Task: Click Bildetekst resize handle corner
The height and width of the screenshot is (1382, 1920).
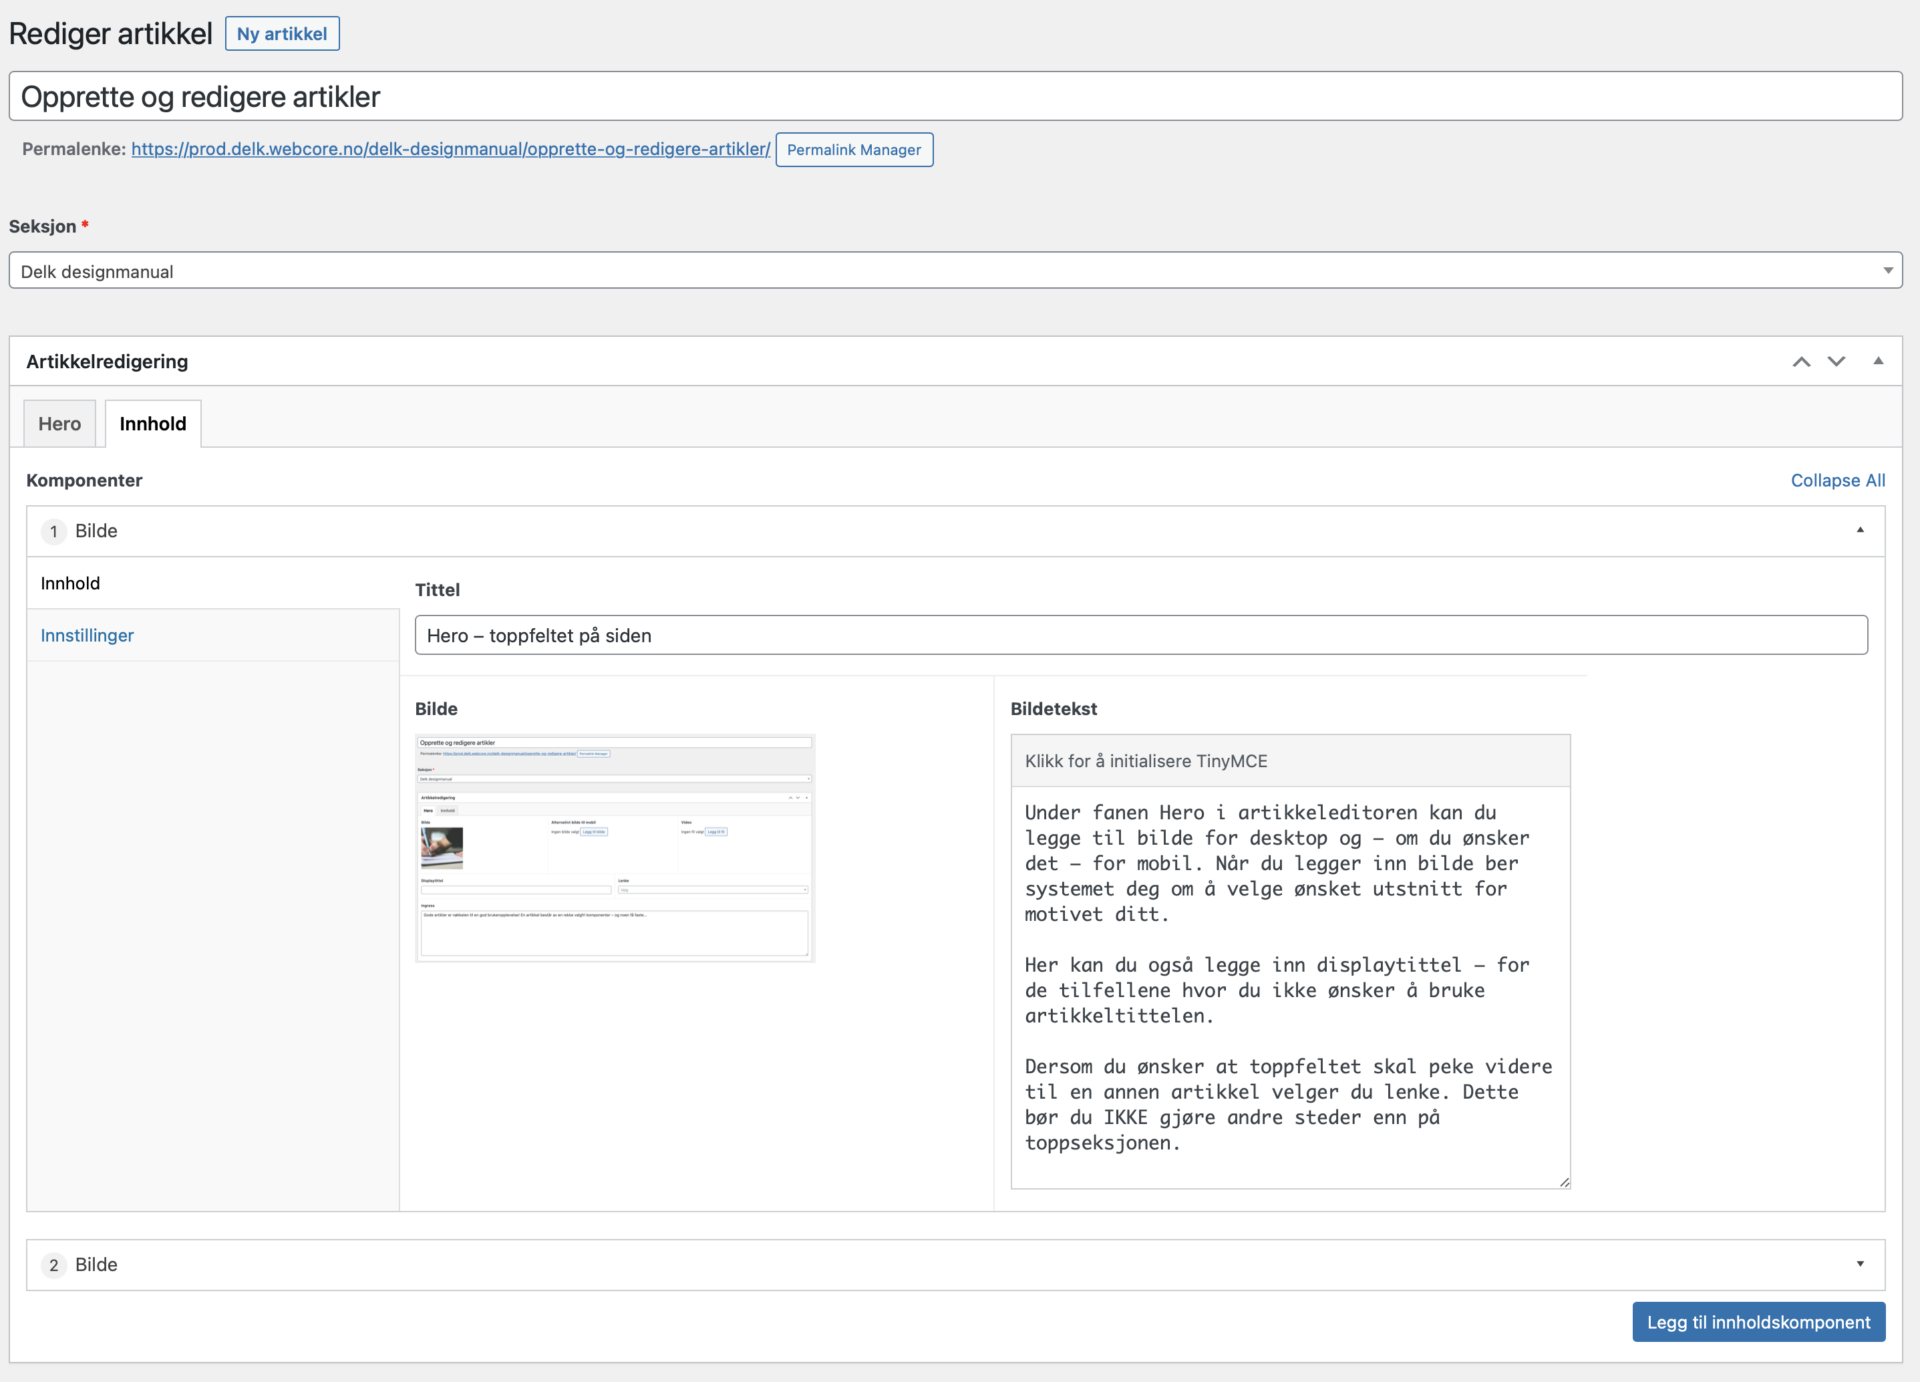Action: pyautogui.click(x=1564, y=1183)
